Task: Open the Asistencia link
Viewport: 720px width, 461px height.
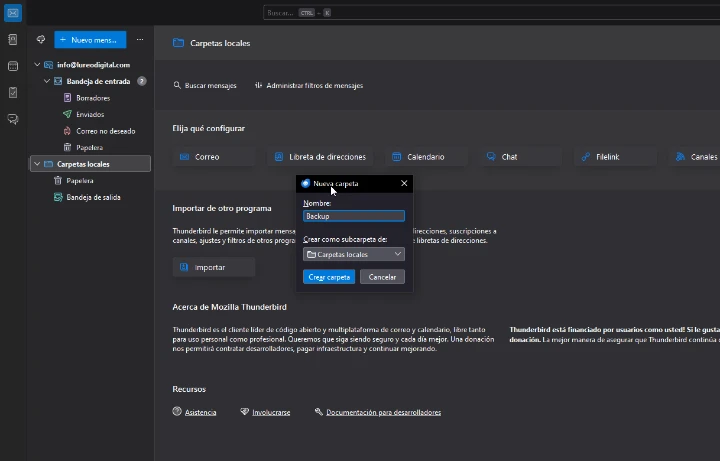Action: click(200, 412)
